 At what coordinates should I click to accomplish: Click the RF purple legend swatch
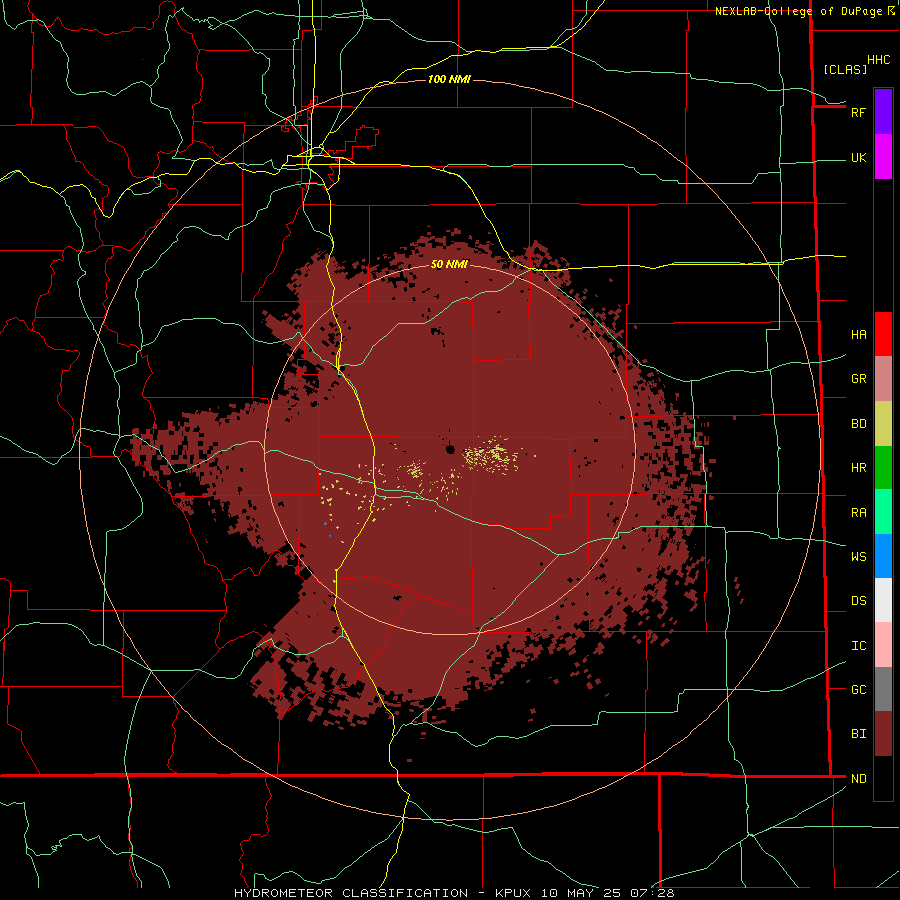tap(883, 112)
